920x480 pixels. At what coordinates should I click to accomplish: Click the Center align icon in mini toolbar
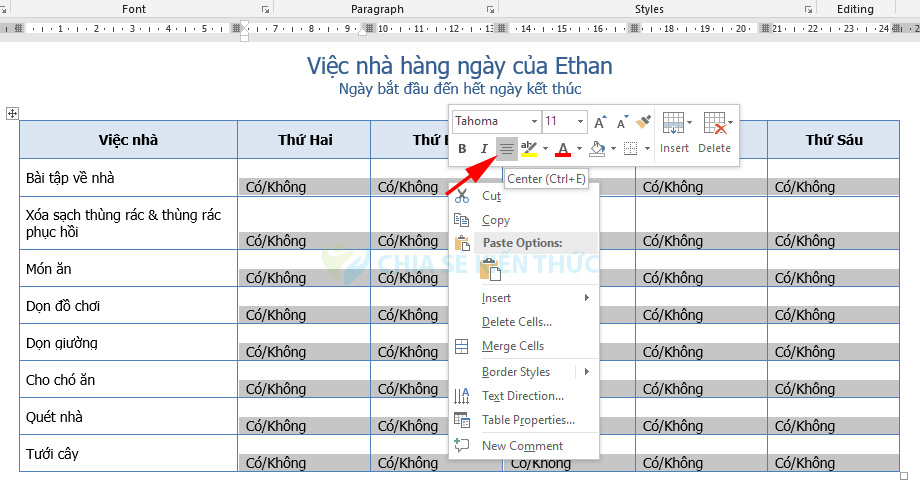click(507, 149)
